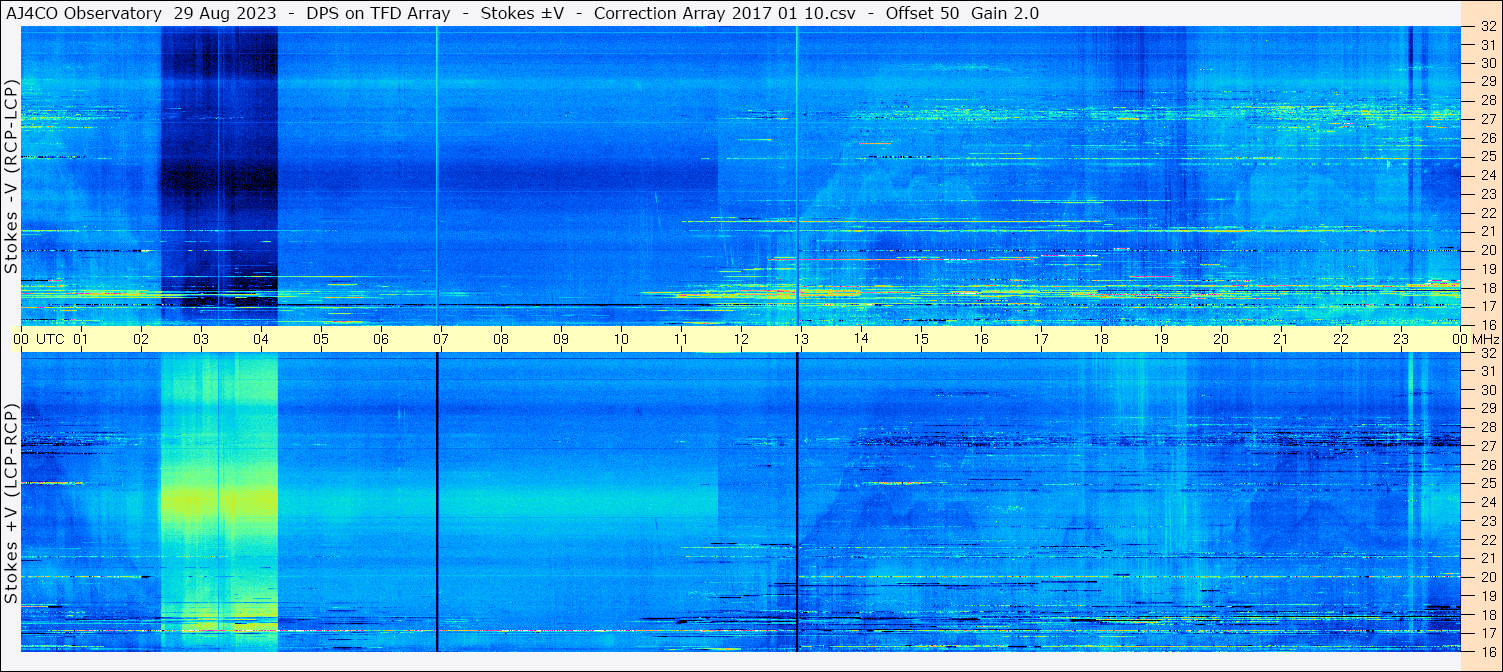Viewport: 1503px width, 672px height.
Task: Select hour 04 on the time axis
Action: click(x=261, y=339)
